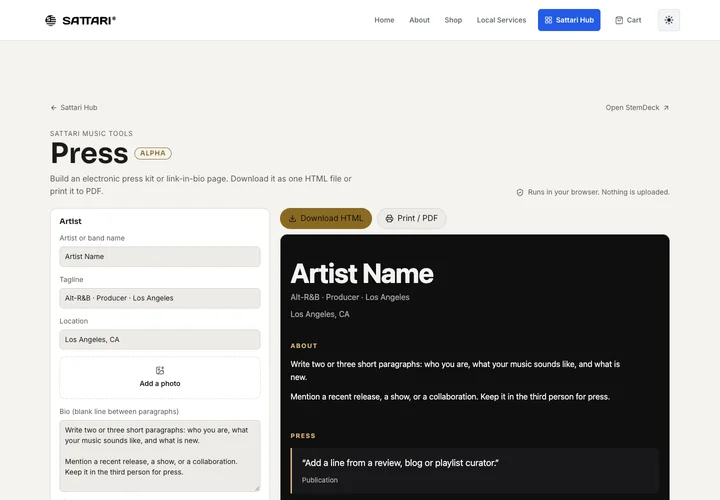Viewport: 720px width, 500px height.
Task: Open the Shop nav item
Action: [x=453, y=20]
